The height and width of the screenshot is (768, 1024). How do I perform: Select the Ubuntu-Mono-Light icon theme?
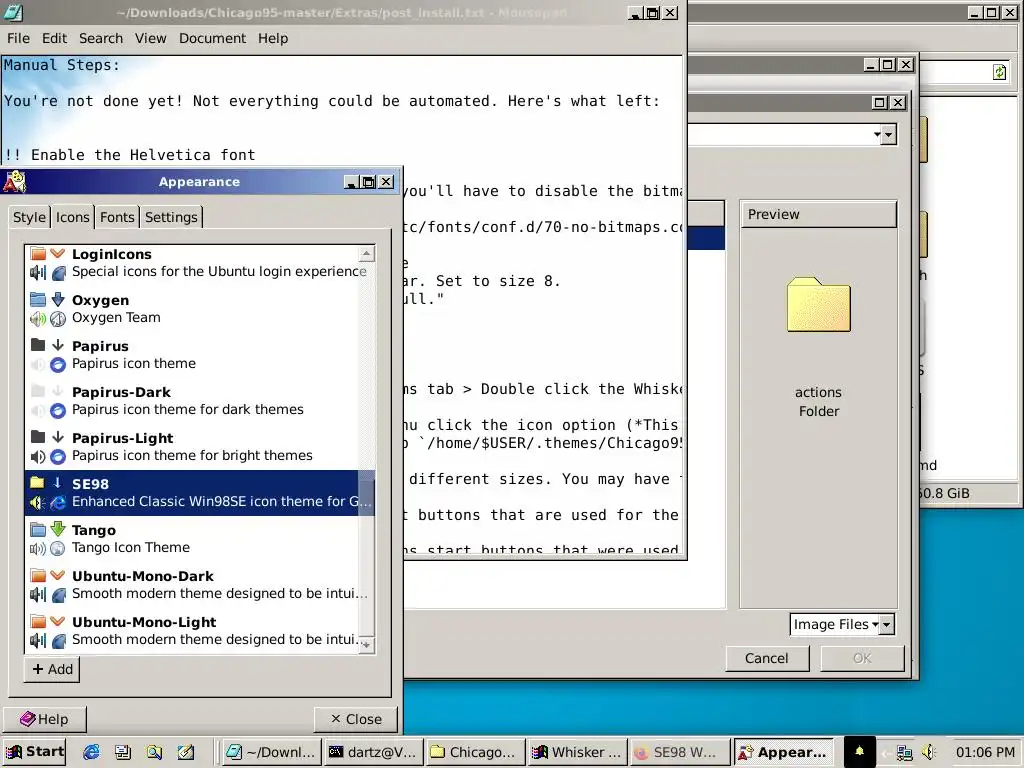[x=199, y=631]
